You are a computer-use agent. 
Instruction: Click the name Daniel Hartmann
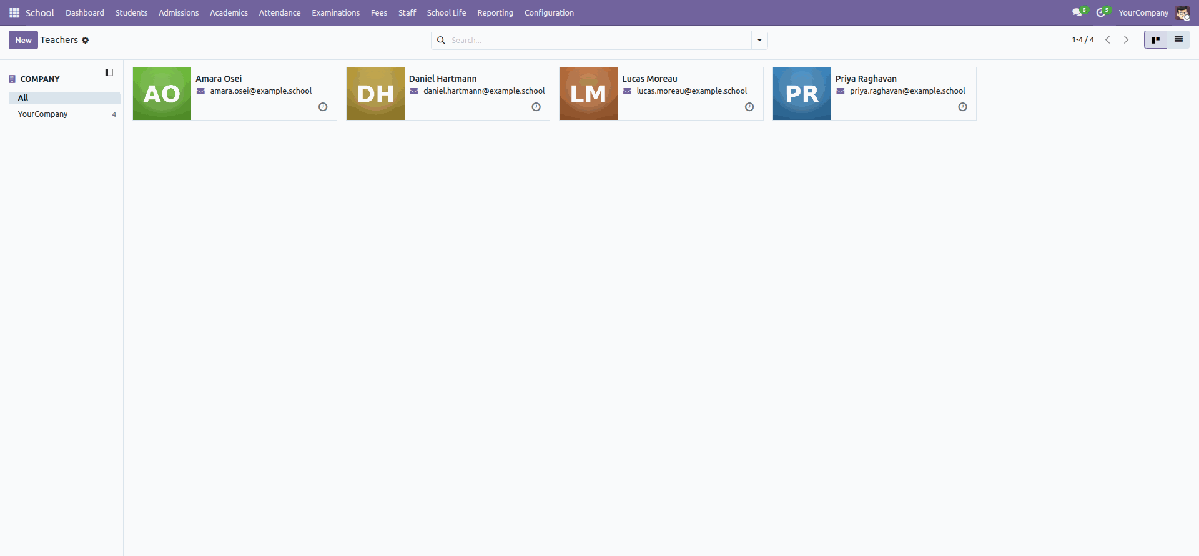click(444, 79)
